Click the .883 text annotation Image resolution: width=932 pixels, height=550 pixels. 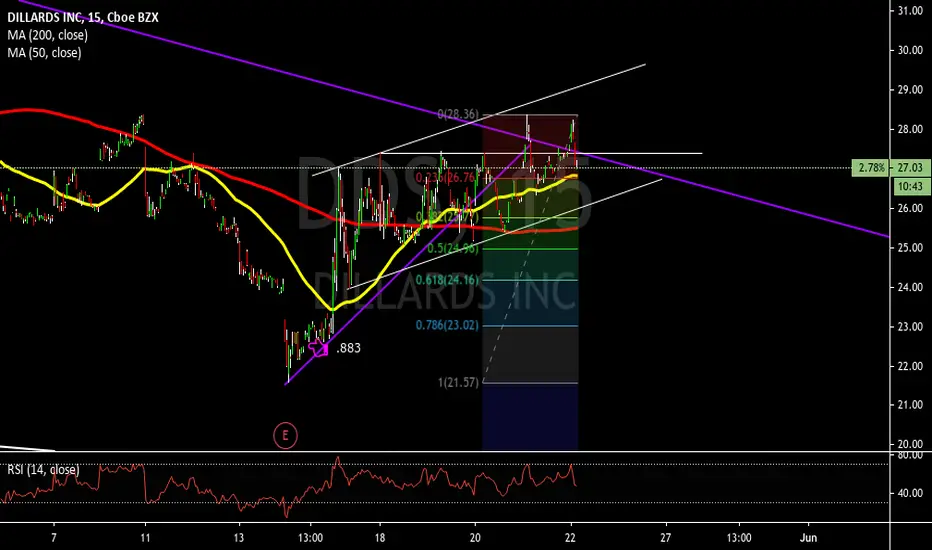click(348, 348)
